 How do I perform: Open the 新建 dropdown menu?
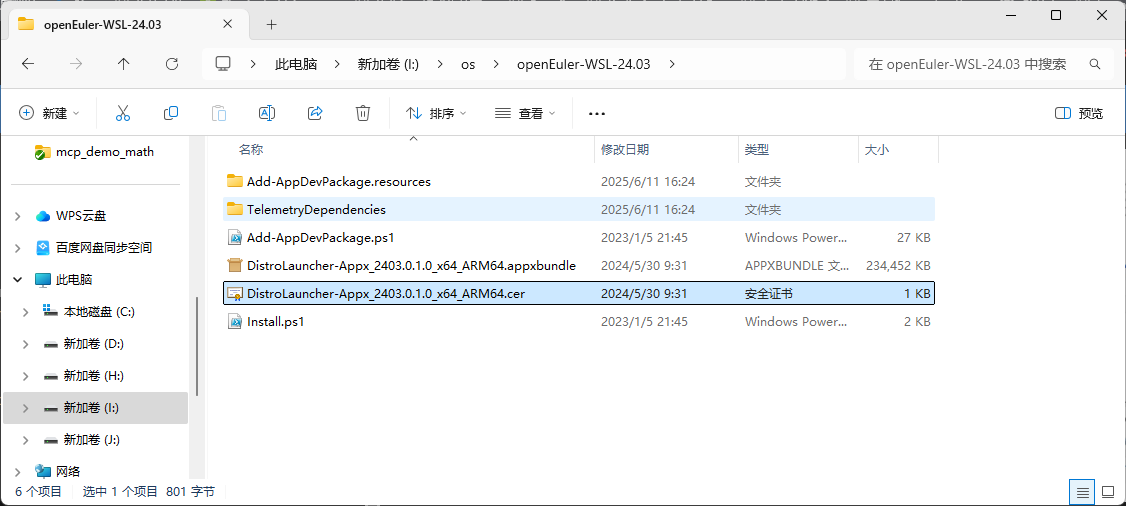49,113
